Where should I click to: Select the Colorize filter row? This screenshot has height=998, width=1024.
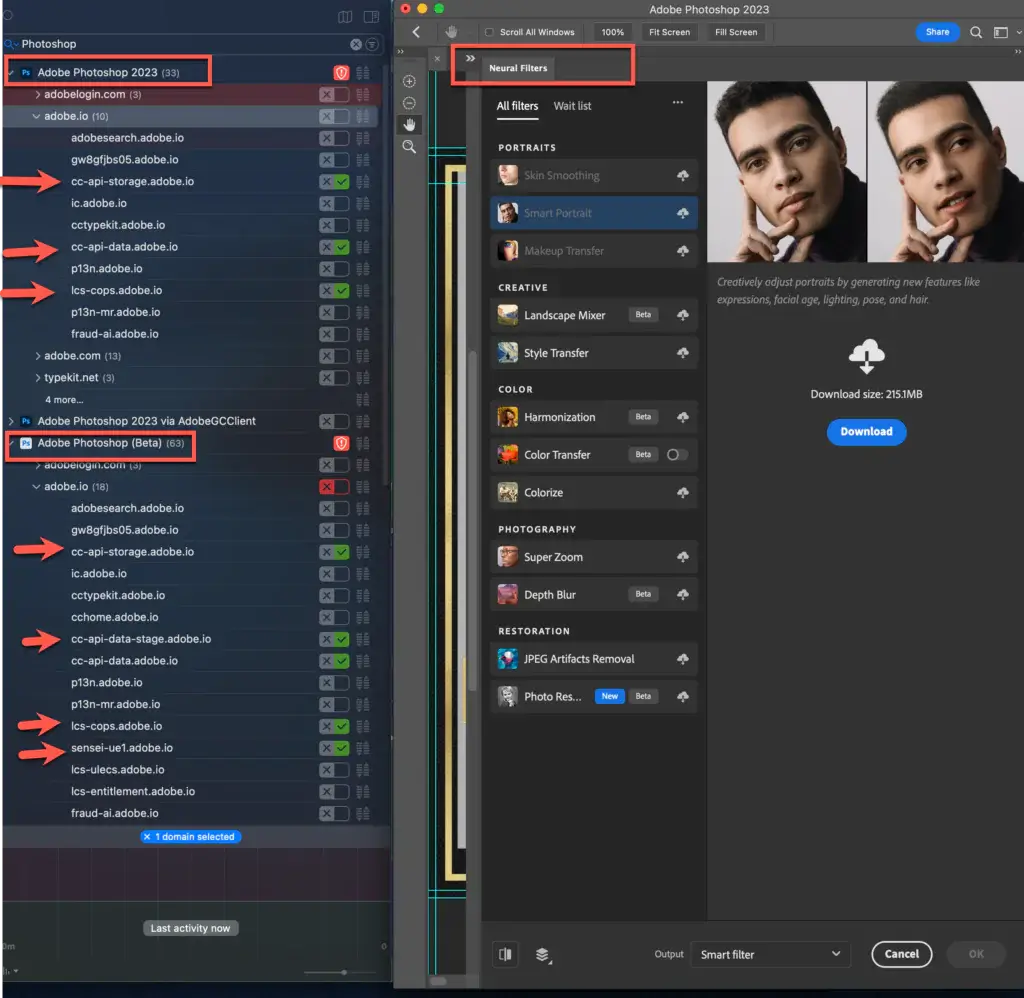click(594, 492)
